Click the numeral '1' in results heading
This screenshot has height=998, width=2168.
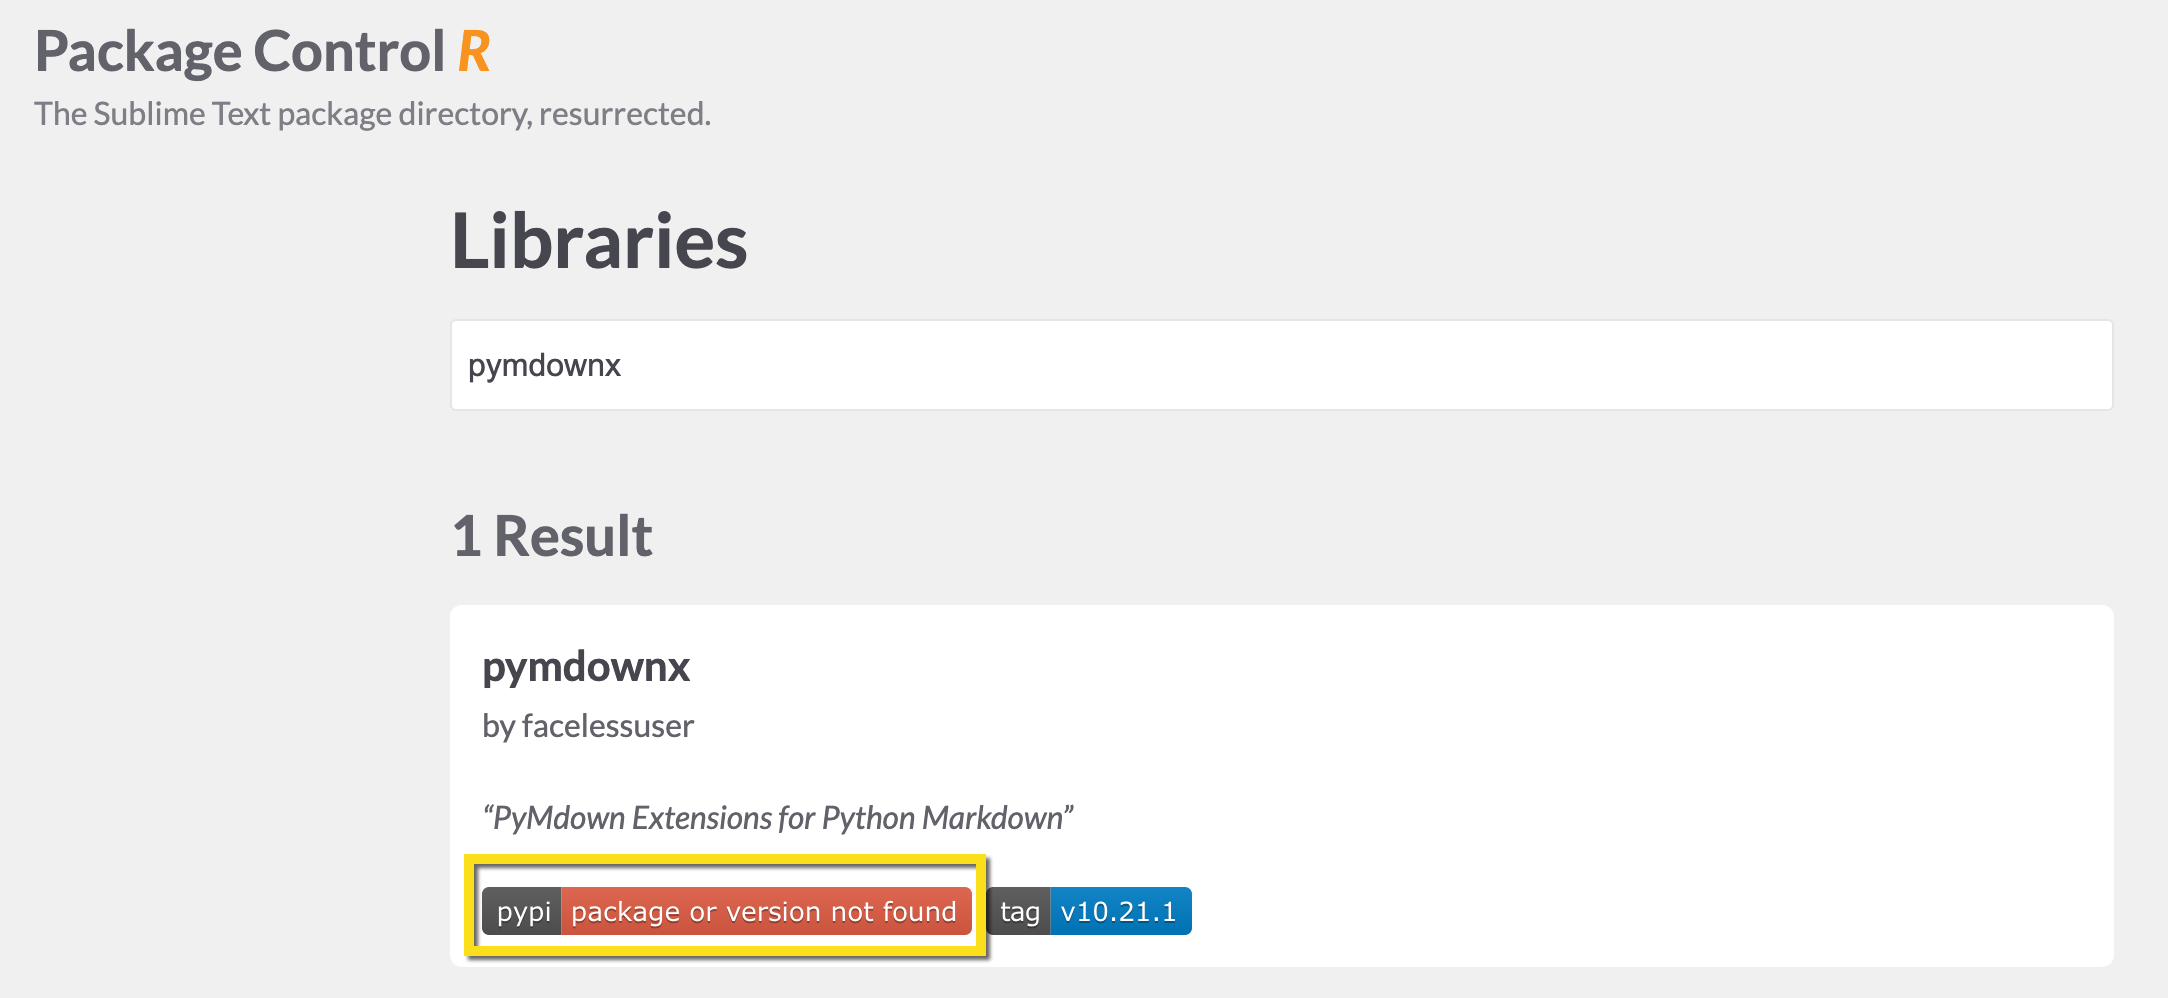466,536
